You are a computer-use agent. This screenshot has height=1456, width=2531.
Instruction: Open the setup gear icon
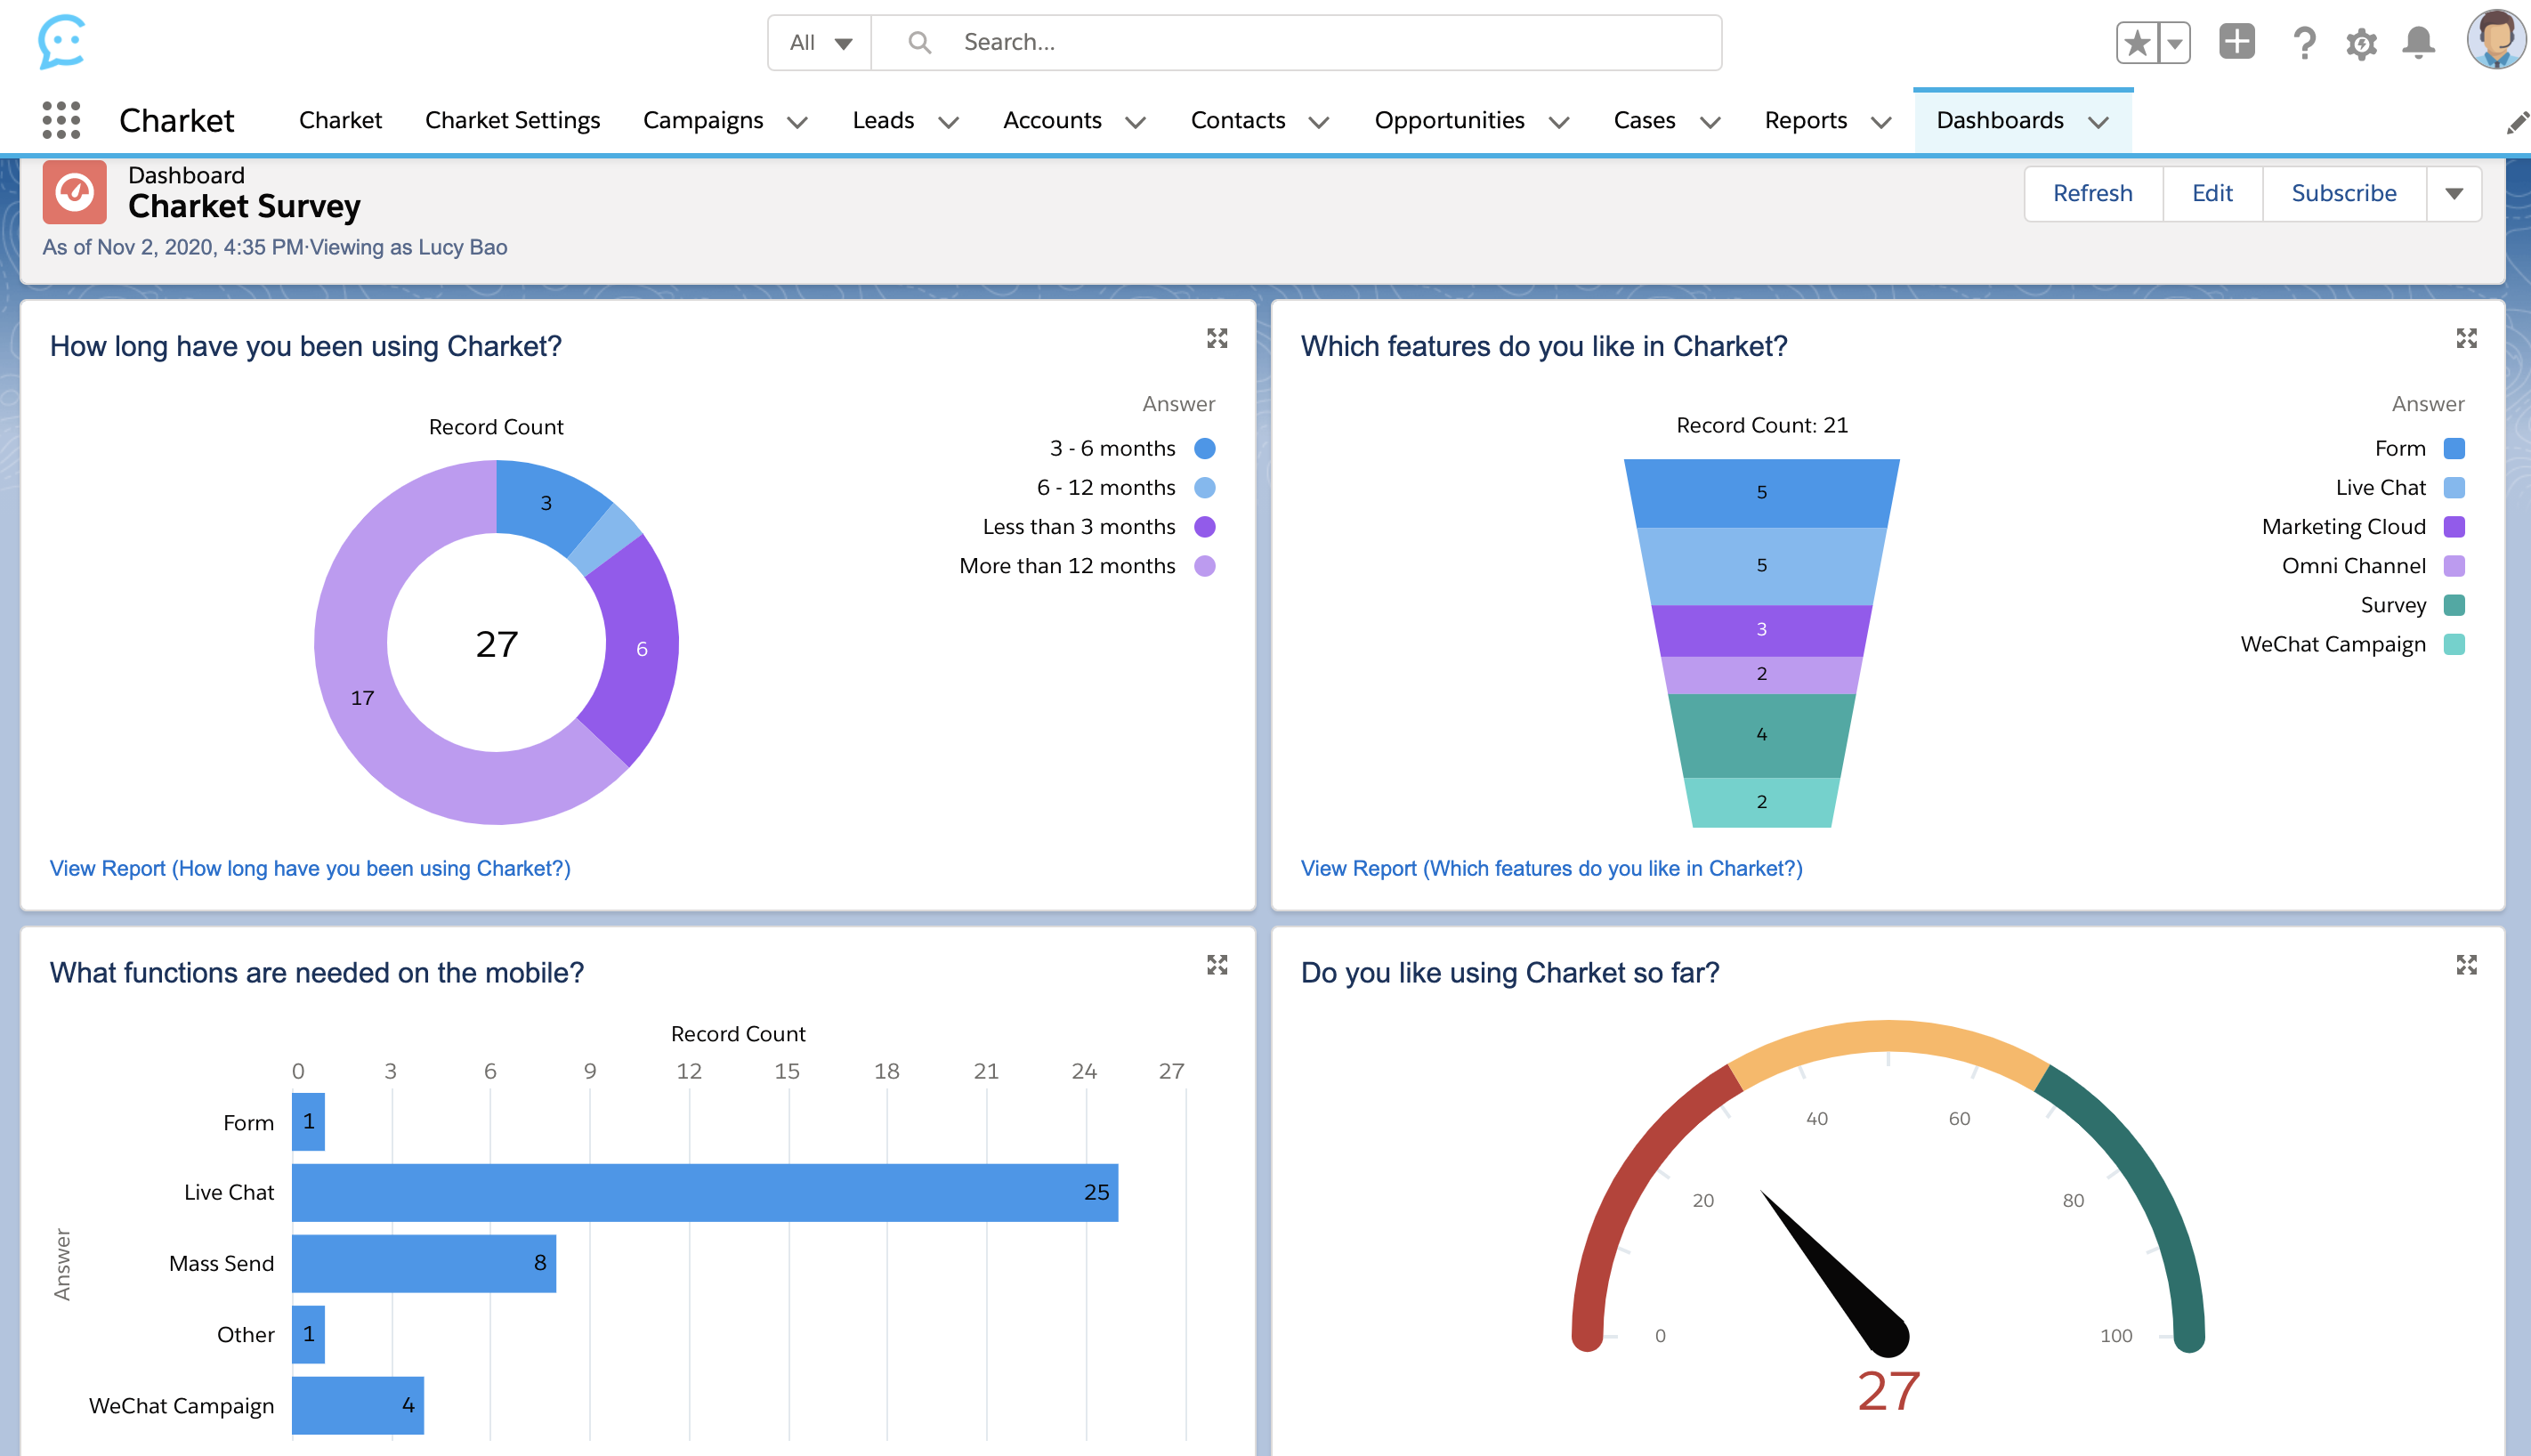coord(2361,43)
